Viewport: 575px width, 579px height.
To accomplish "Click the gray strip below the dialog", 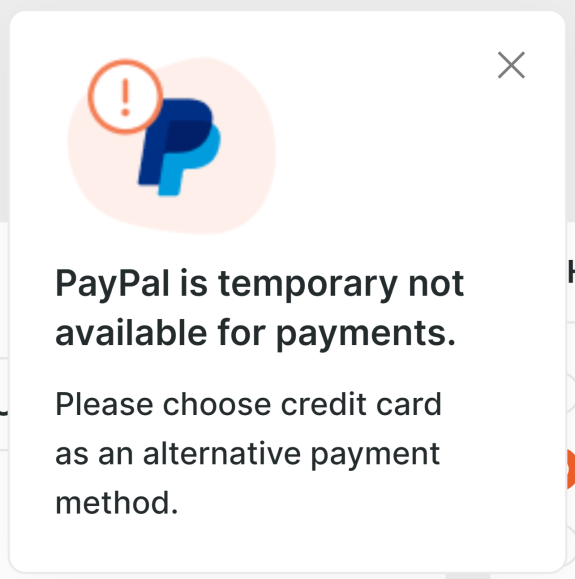I will click(x=287, y=576).
